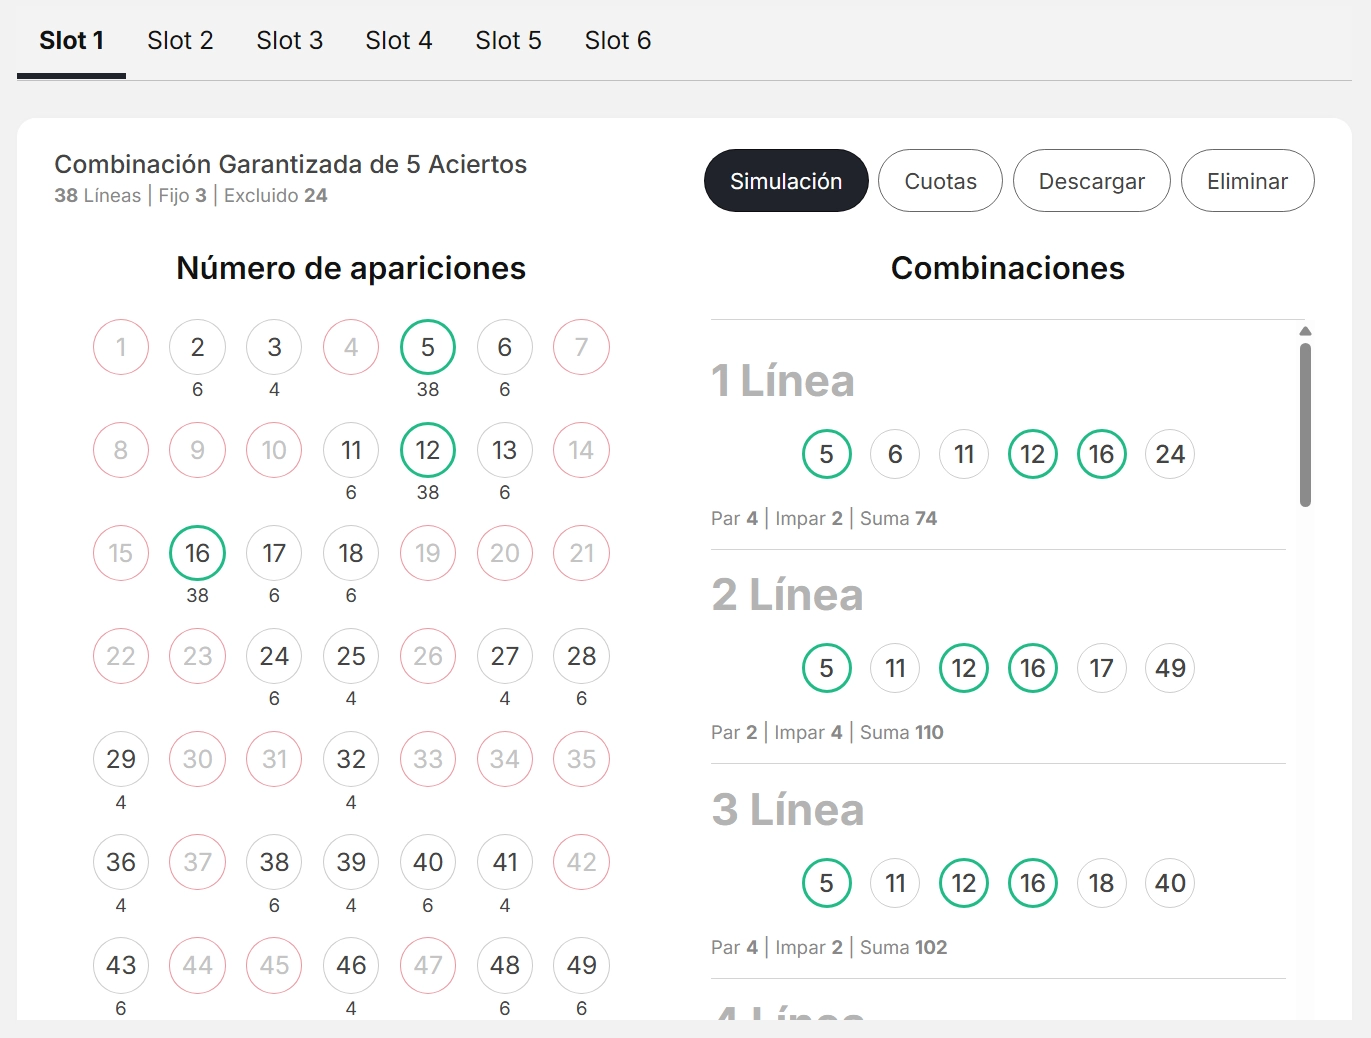Select the Slot 3 tab
The height and width of the screenshot is (1038, 1371).
(289, 40)
